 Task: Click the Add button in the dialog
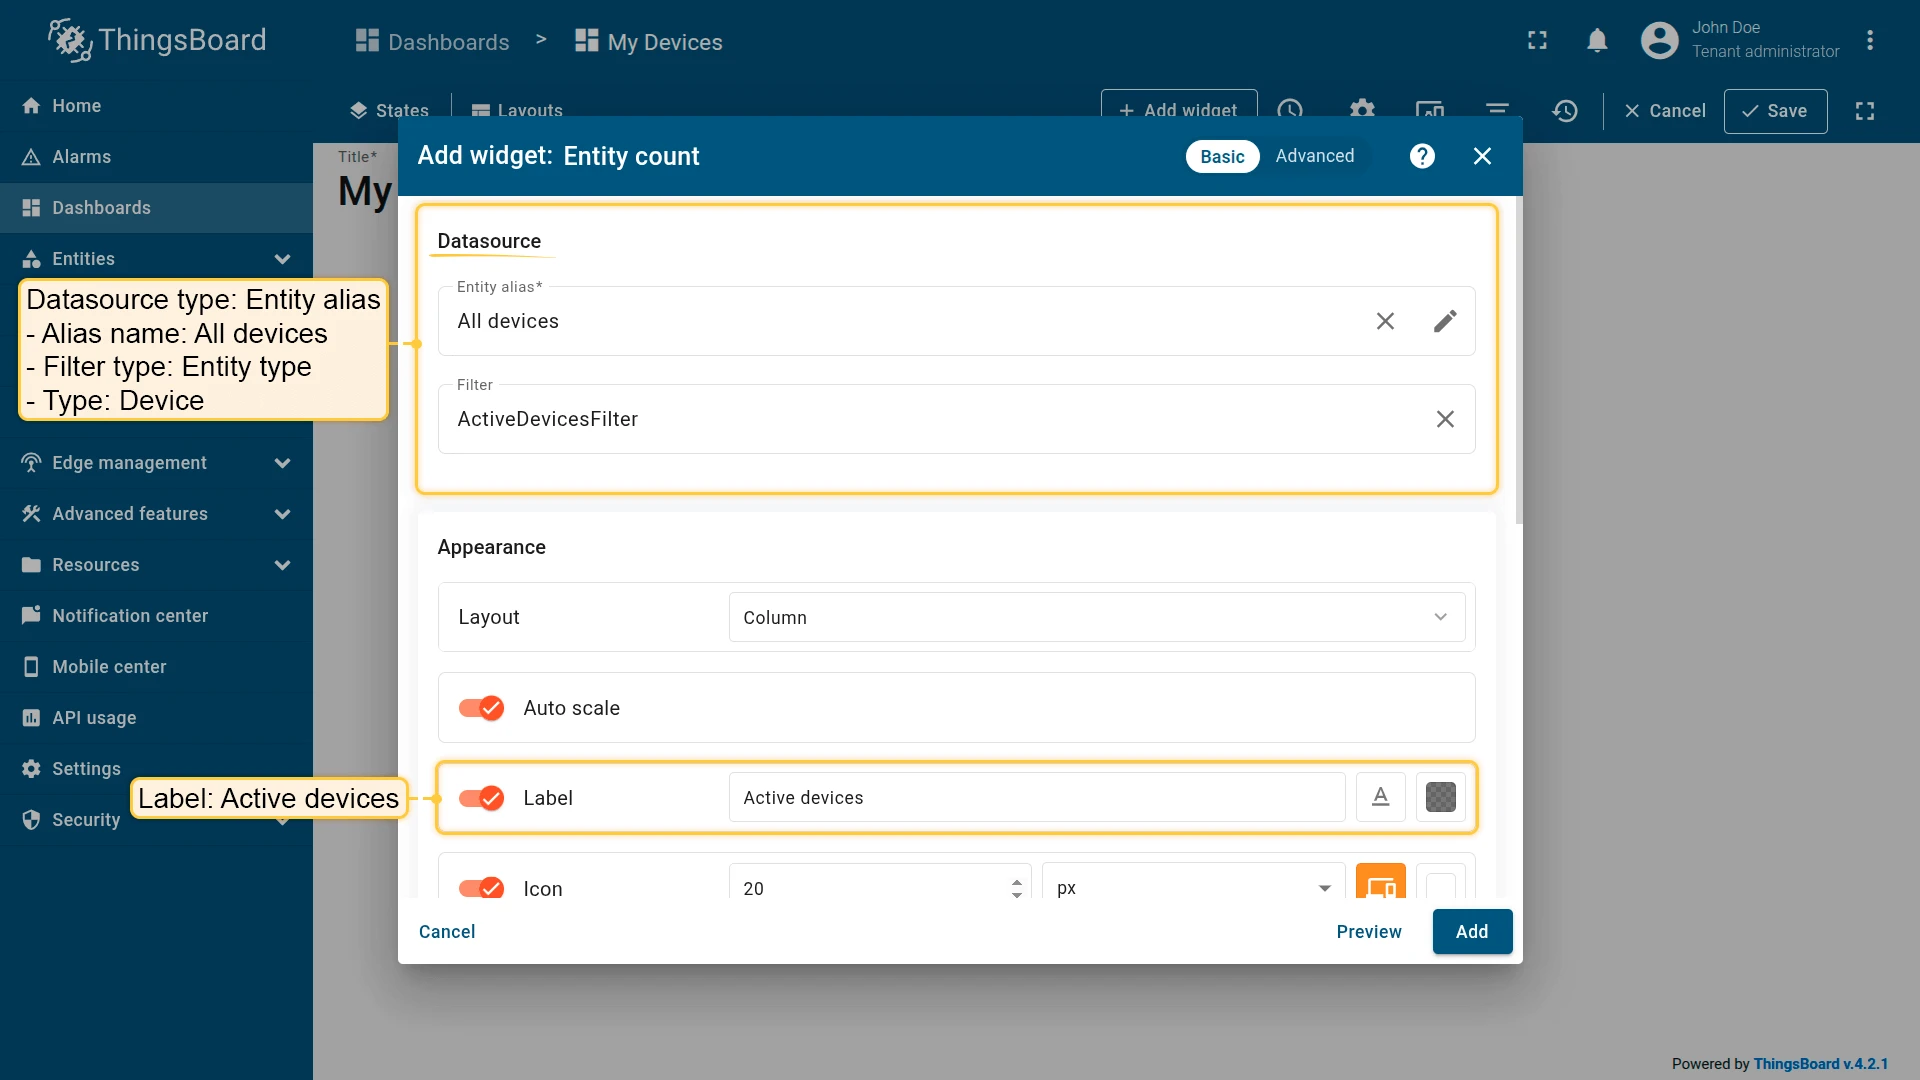point(1472,932)
